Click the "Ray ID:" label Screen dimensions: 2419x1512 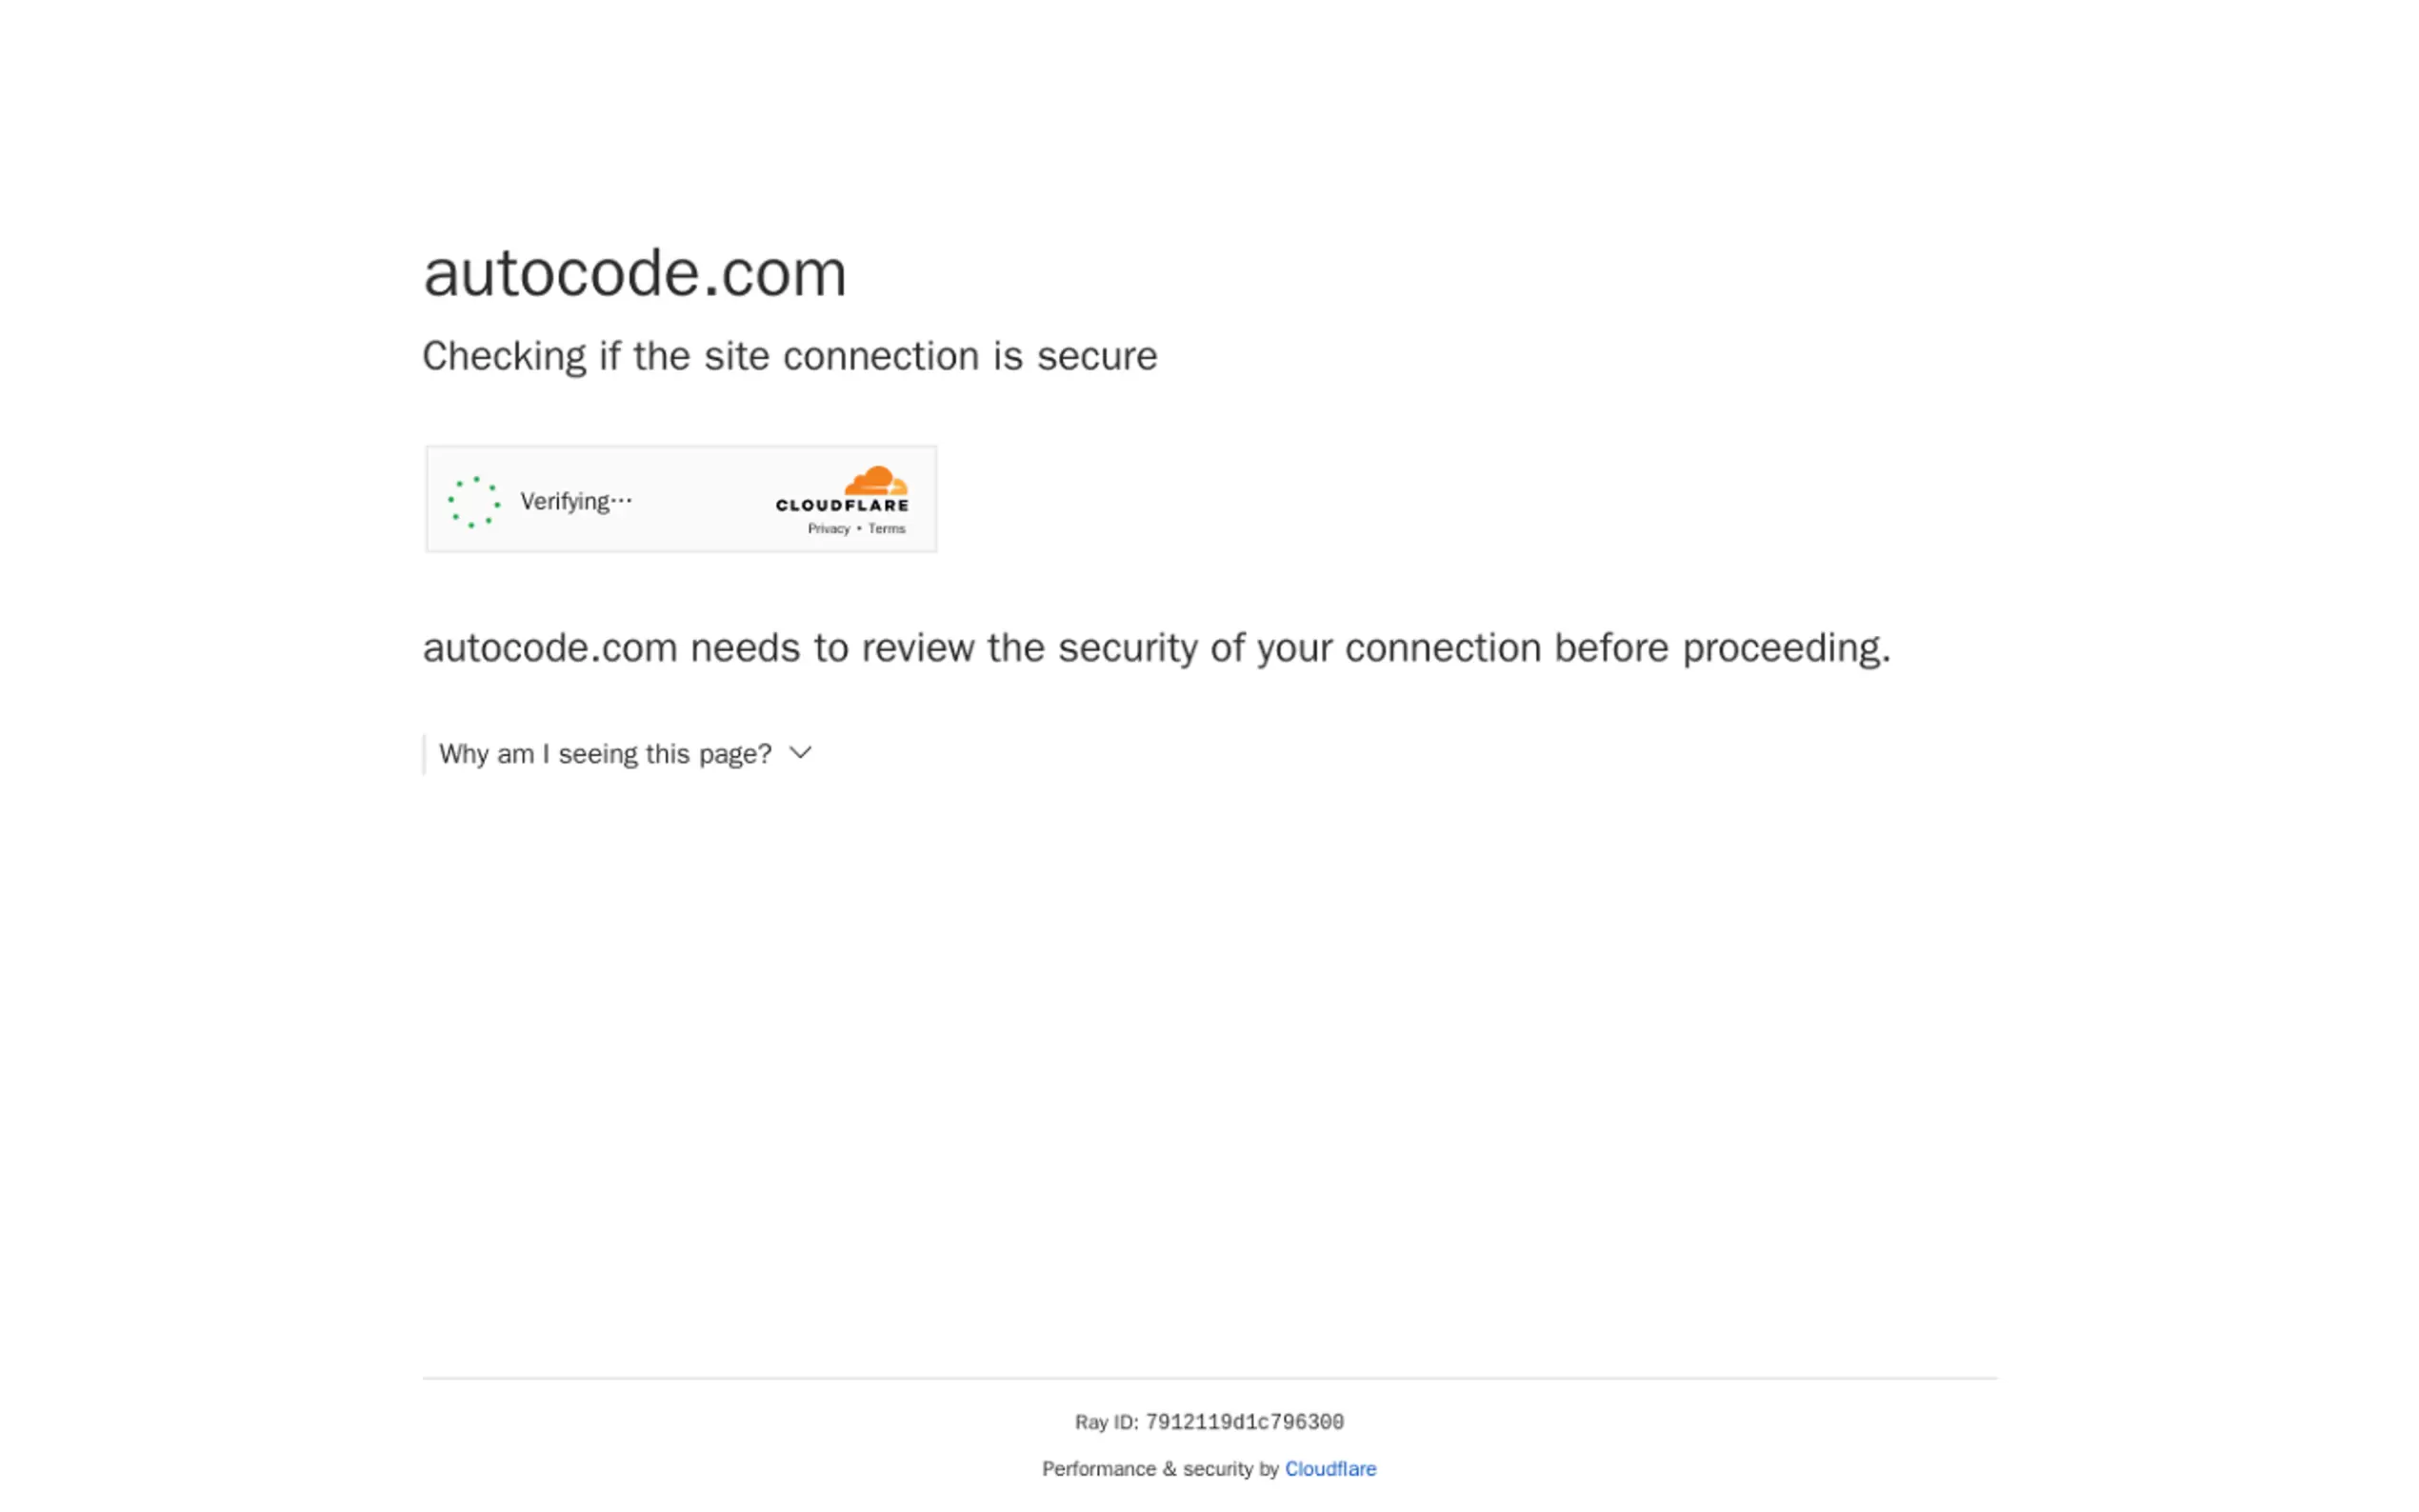click(x=1106, y=1422)
